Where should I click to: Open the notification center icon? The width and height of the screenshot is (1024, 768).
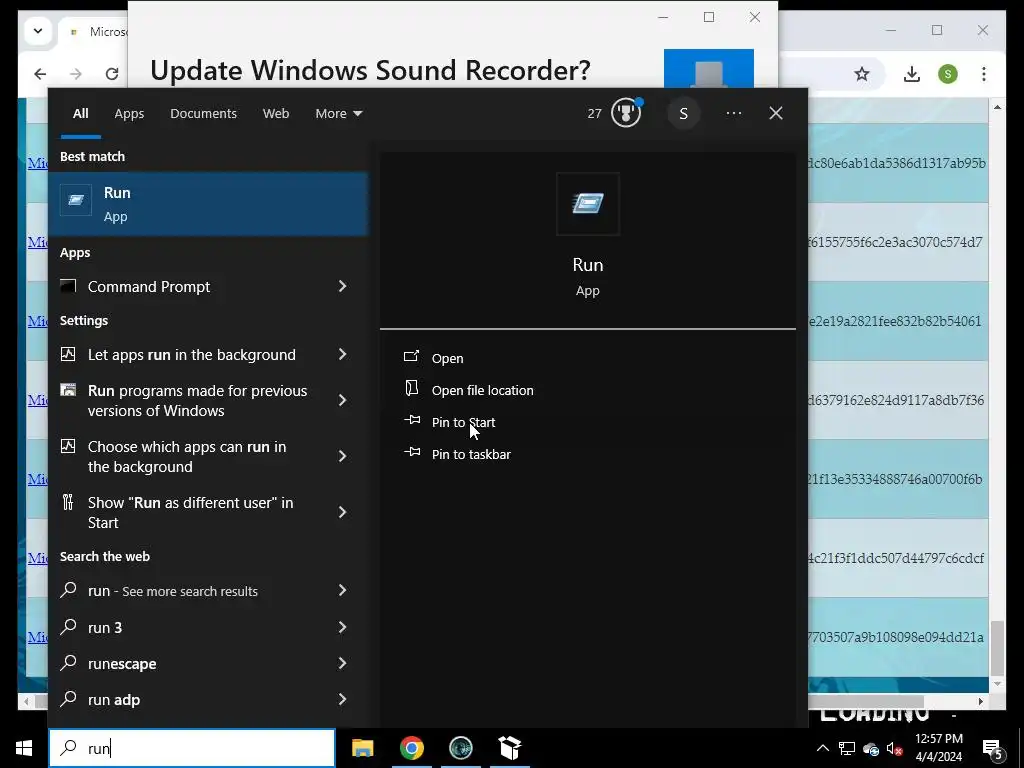tap(993, 748)
